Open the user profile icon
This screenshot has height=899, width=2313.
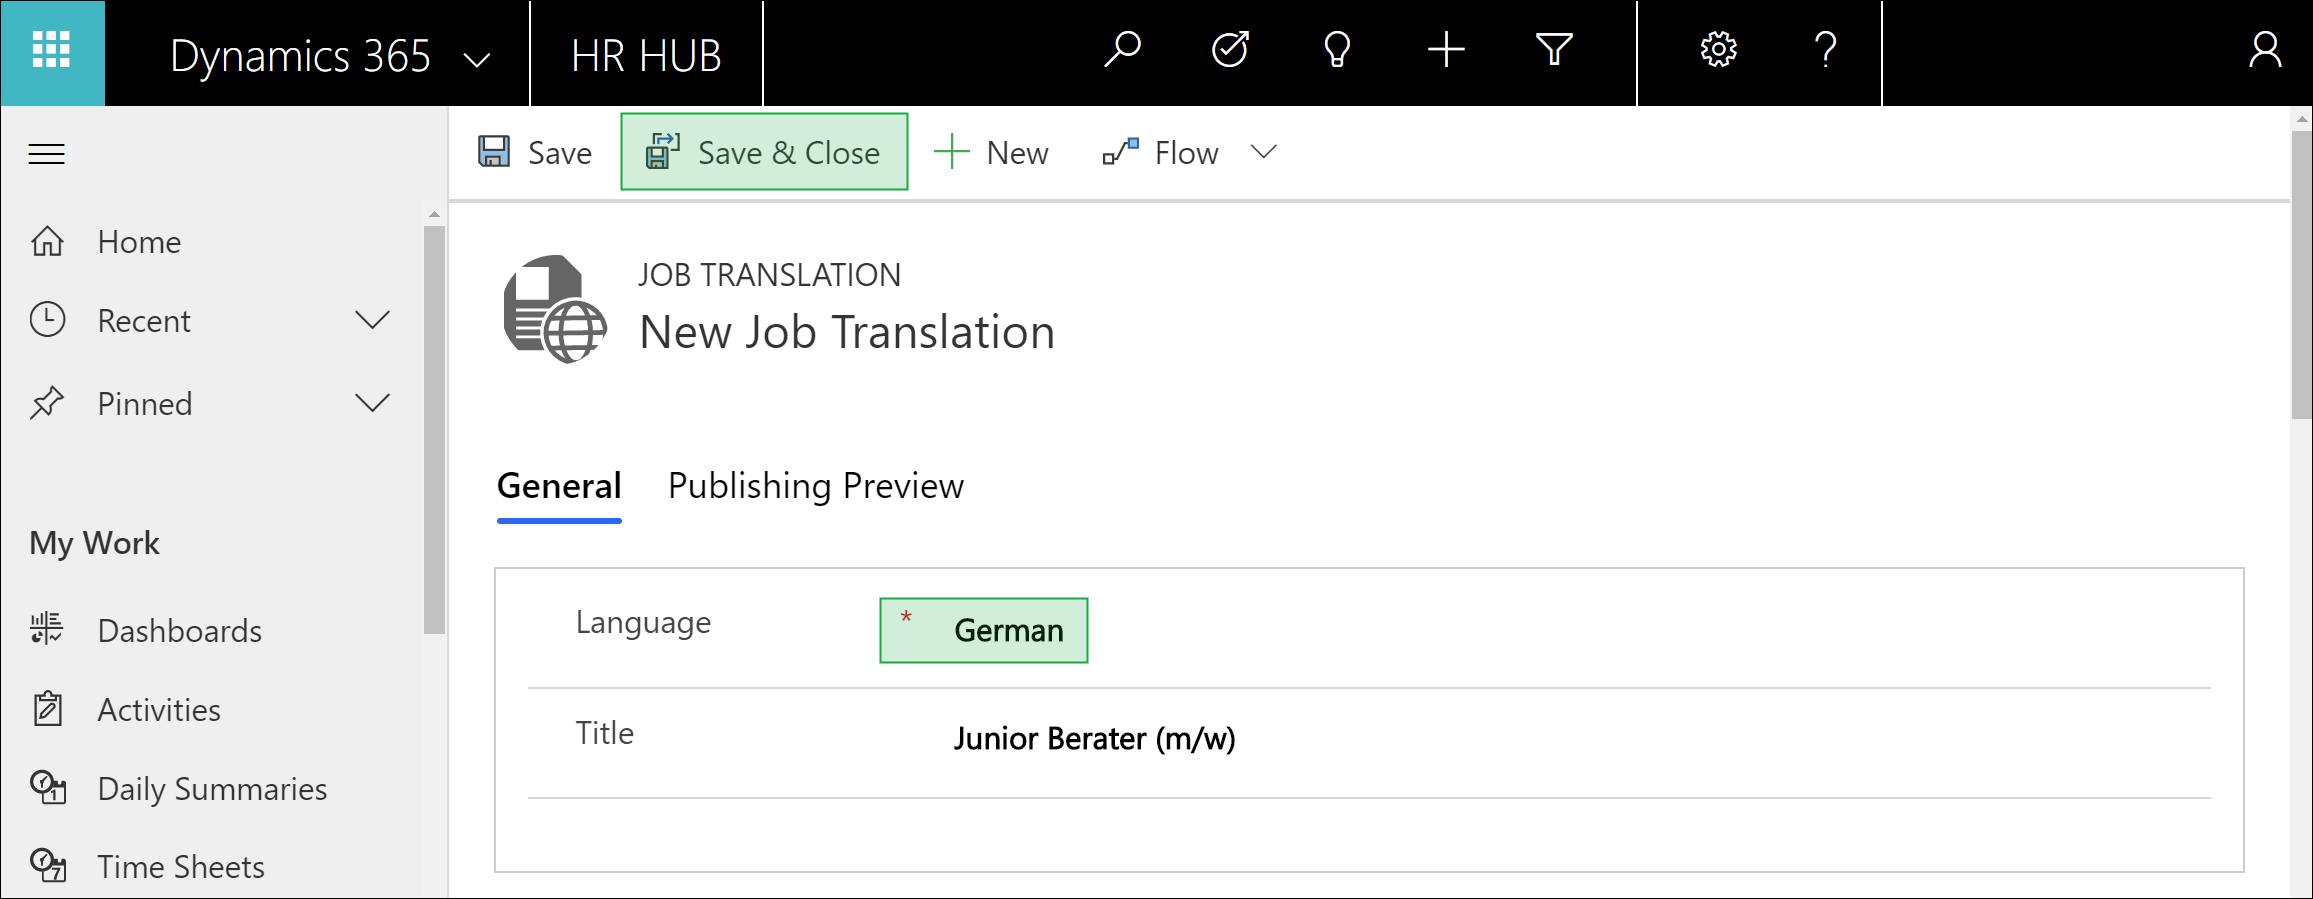click(x=2264, y=50)
